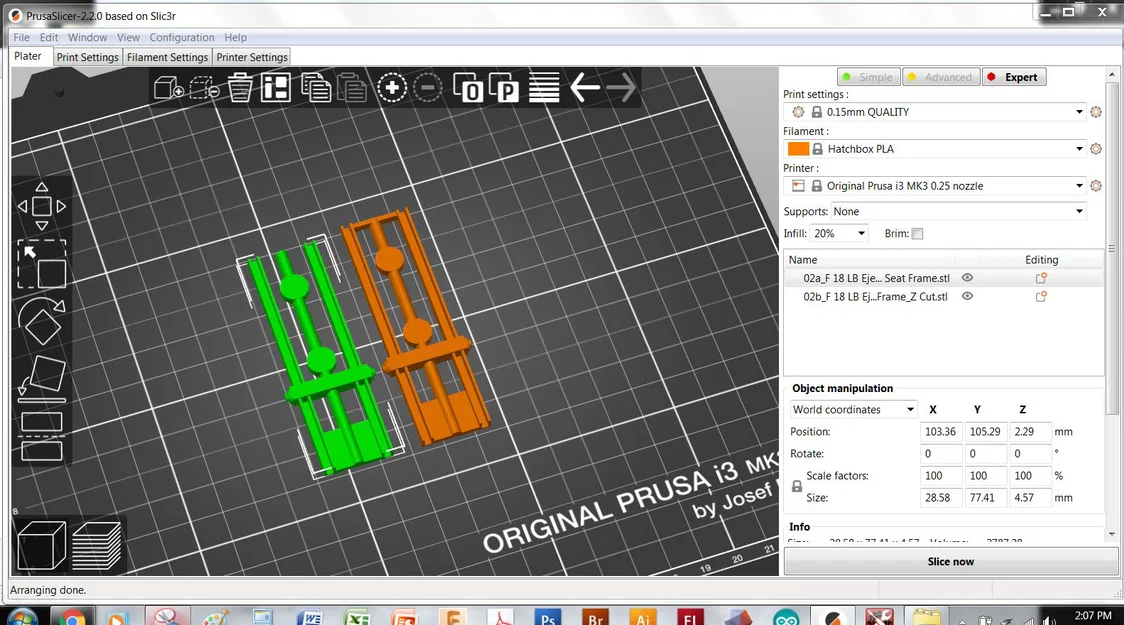
Task: Open Printer preset settings gear icon
Action: pyautogui.click(x=1095, y=186)
